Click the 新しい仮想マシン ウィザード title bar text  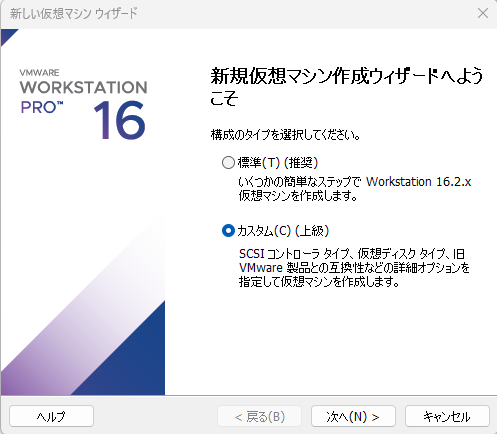point(74,13)
